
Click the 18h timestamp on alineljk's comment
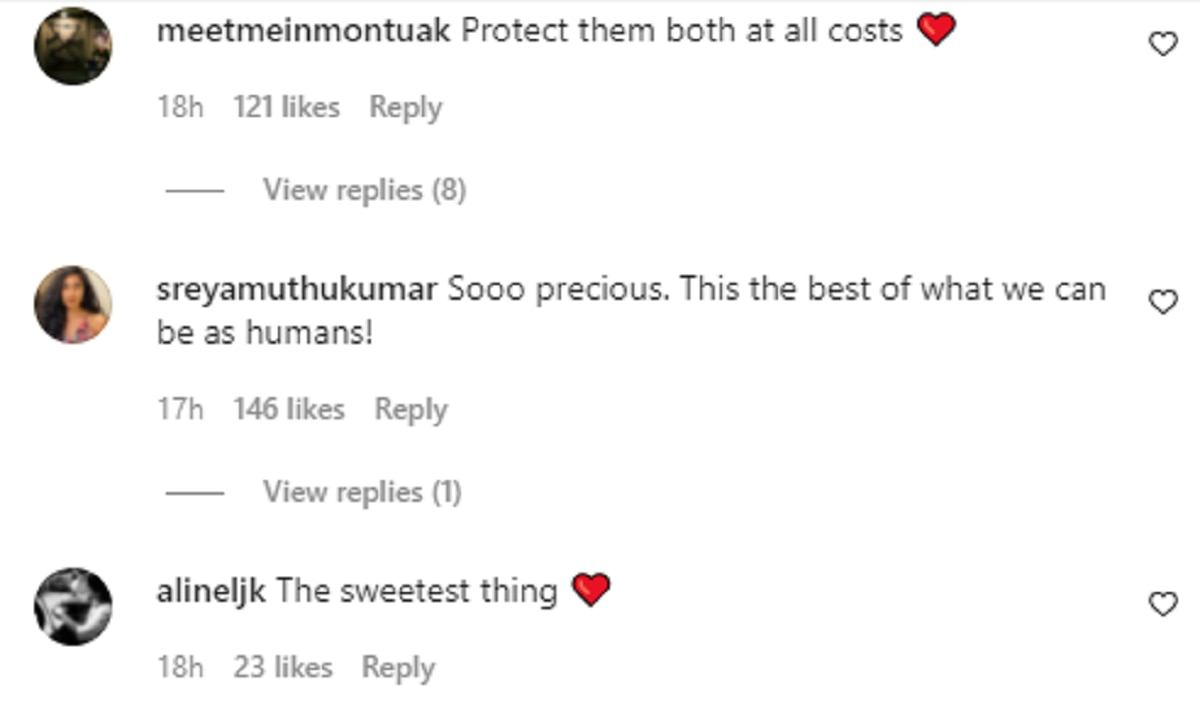coord(180,667)
